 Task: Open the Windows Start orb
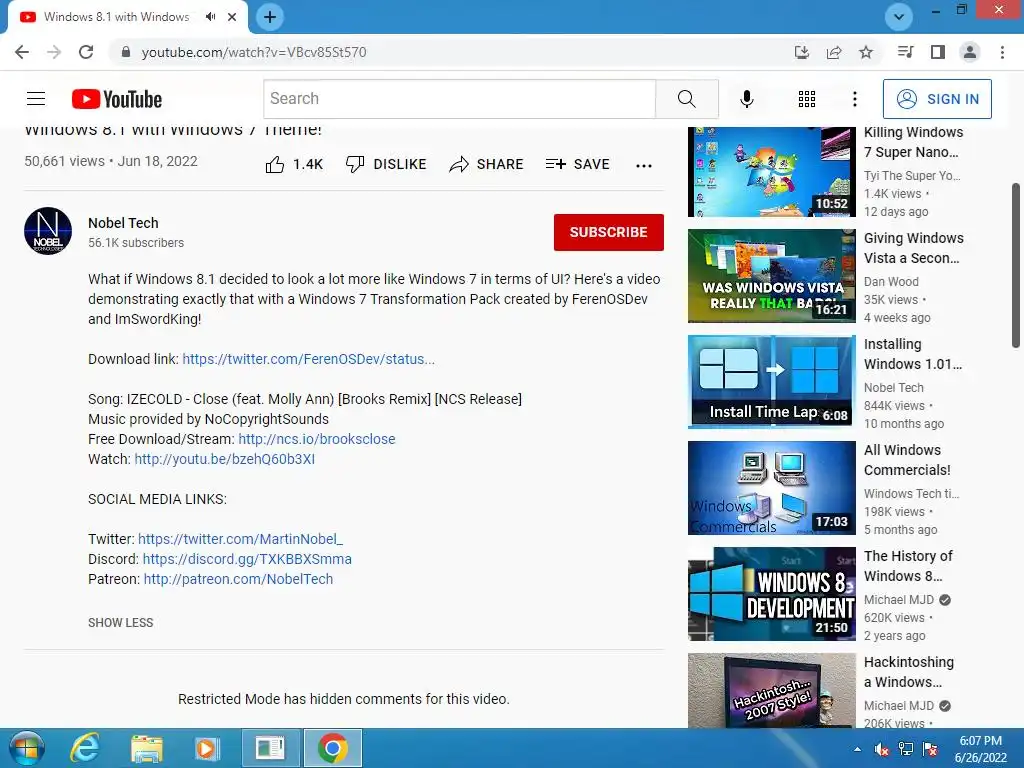click(x=27, y=748)
